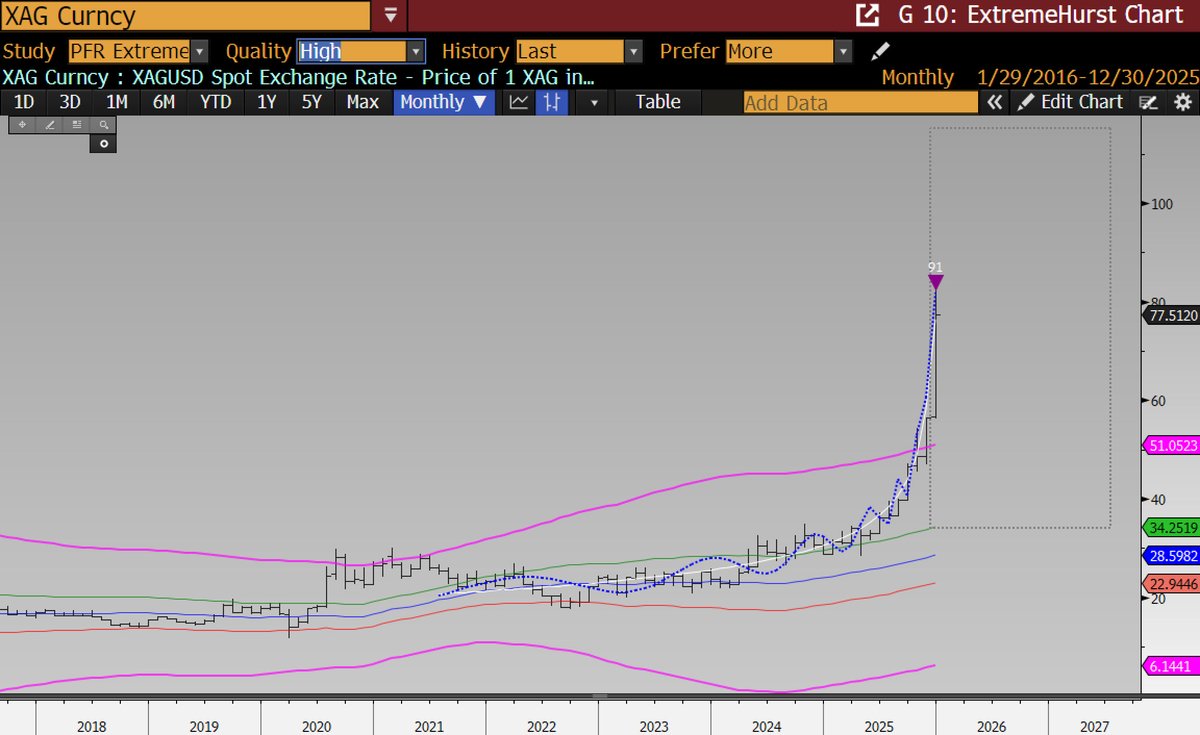Open the chart settings gear icon
This screenshot has width=1200, height=735.
coord(1183,101)
